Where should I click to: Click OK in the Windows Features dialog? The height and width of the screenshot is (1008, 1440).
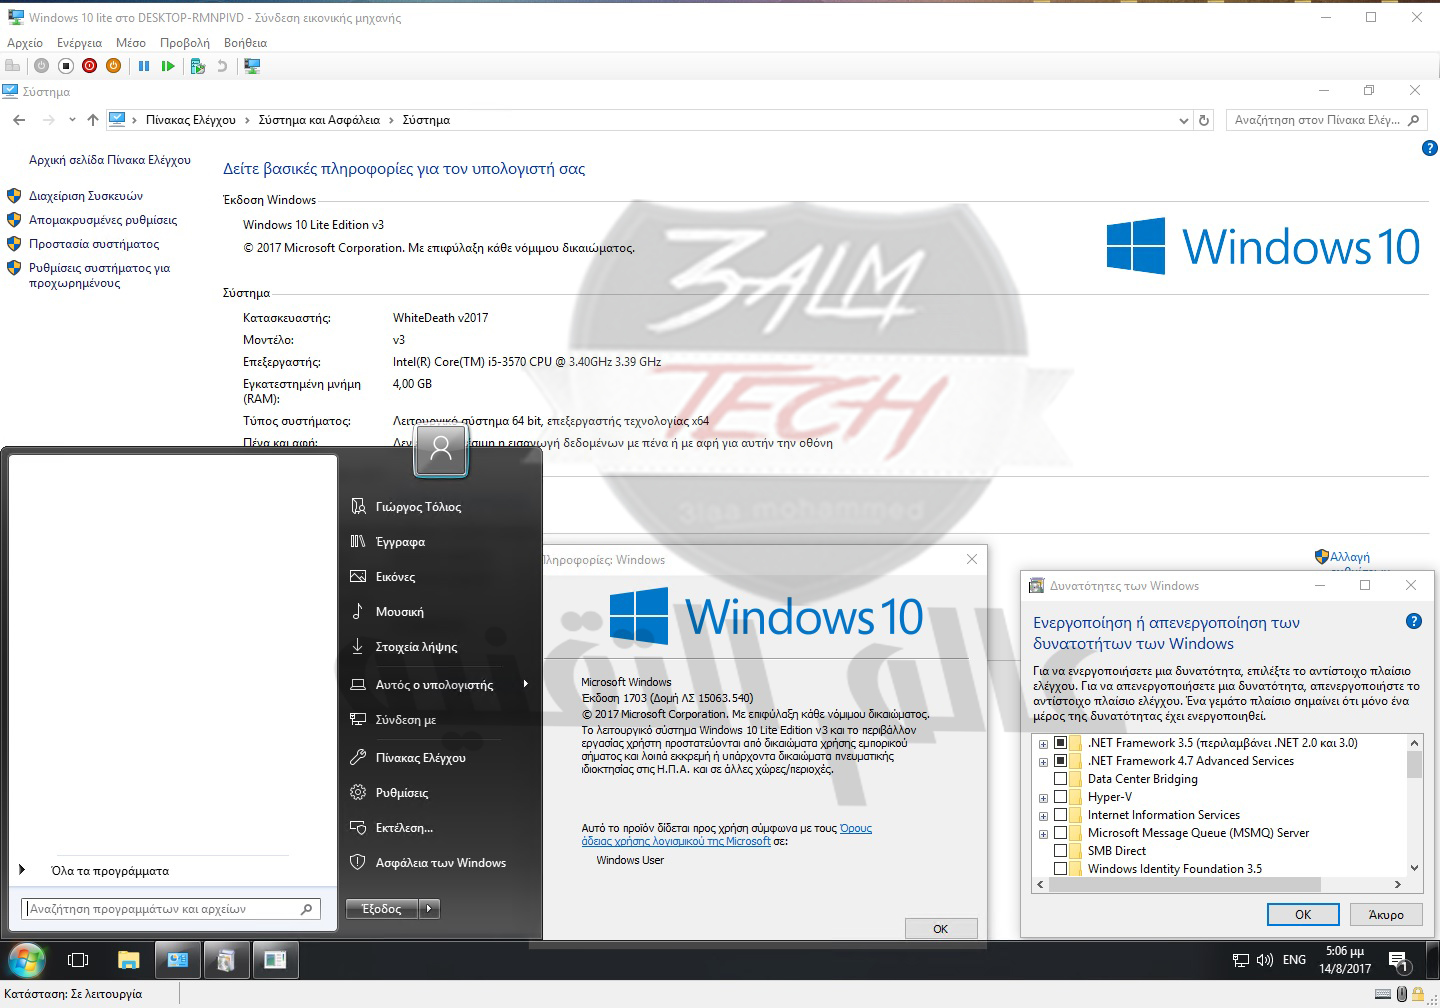pos(1303,914)
